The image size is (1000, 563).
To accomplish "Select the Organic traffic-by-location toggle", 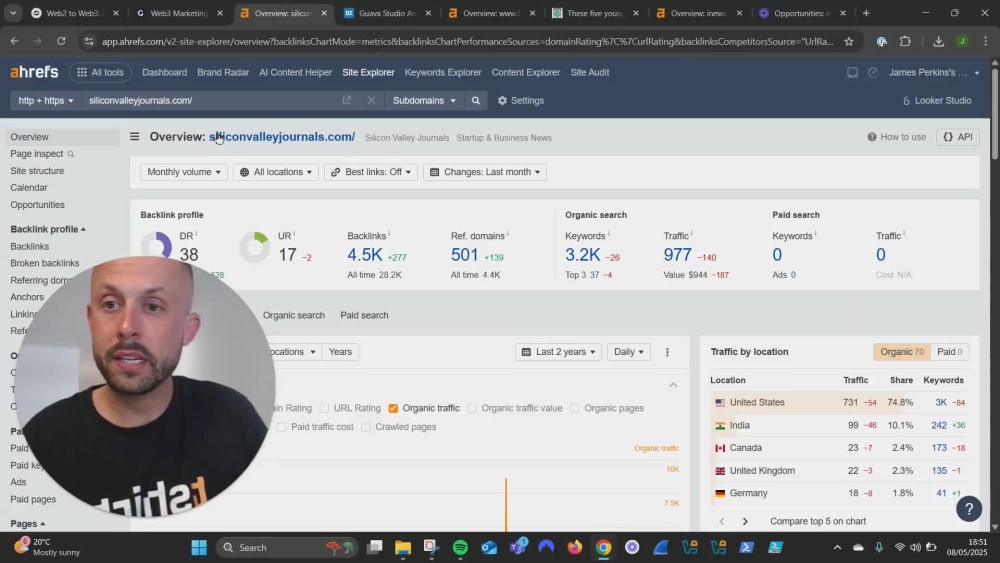I will pos(901,351).
